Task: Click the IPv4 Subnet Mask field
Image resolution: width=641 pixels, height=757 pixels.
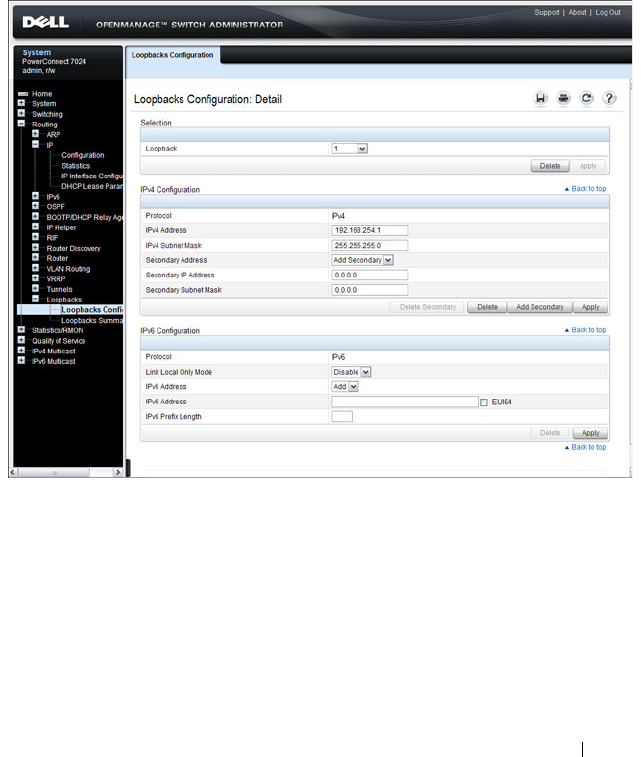Action: [x=370, y=245]
